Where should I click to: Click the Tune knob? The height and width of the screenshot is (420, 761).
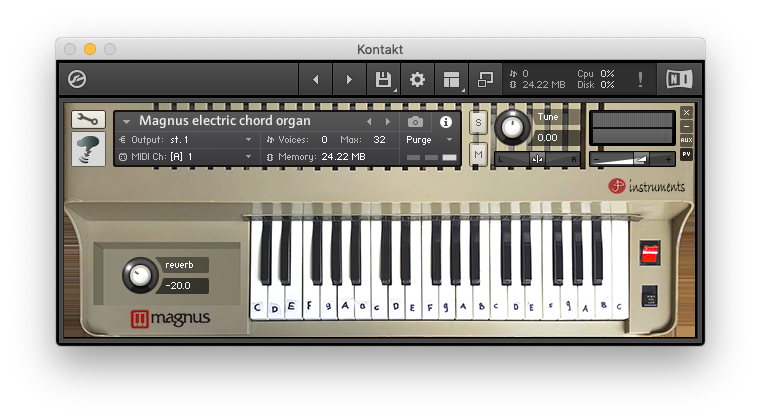click(512, 127)
